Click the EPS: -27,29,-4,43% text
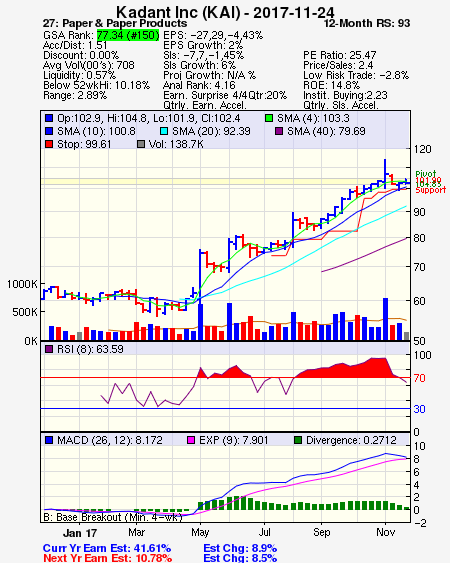This screenshot has width=450, height=563. coord(213,35)
